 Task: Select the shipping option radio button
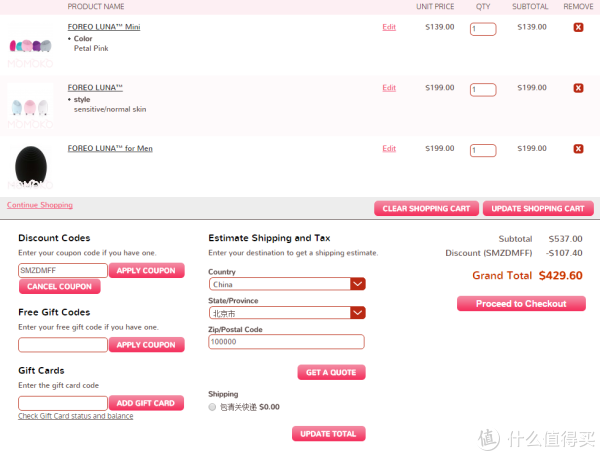[x=212, y=407]
